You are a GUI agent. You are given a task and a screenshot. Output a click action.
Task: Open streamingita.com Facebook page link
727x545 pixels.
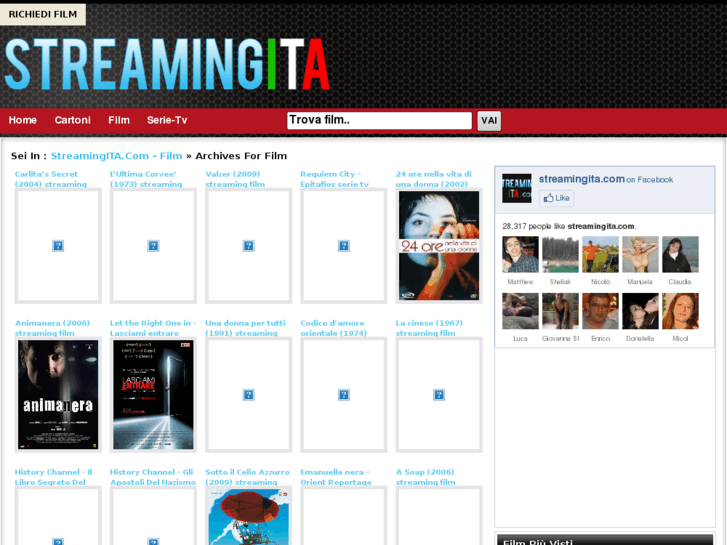pos(581,179)
